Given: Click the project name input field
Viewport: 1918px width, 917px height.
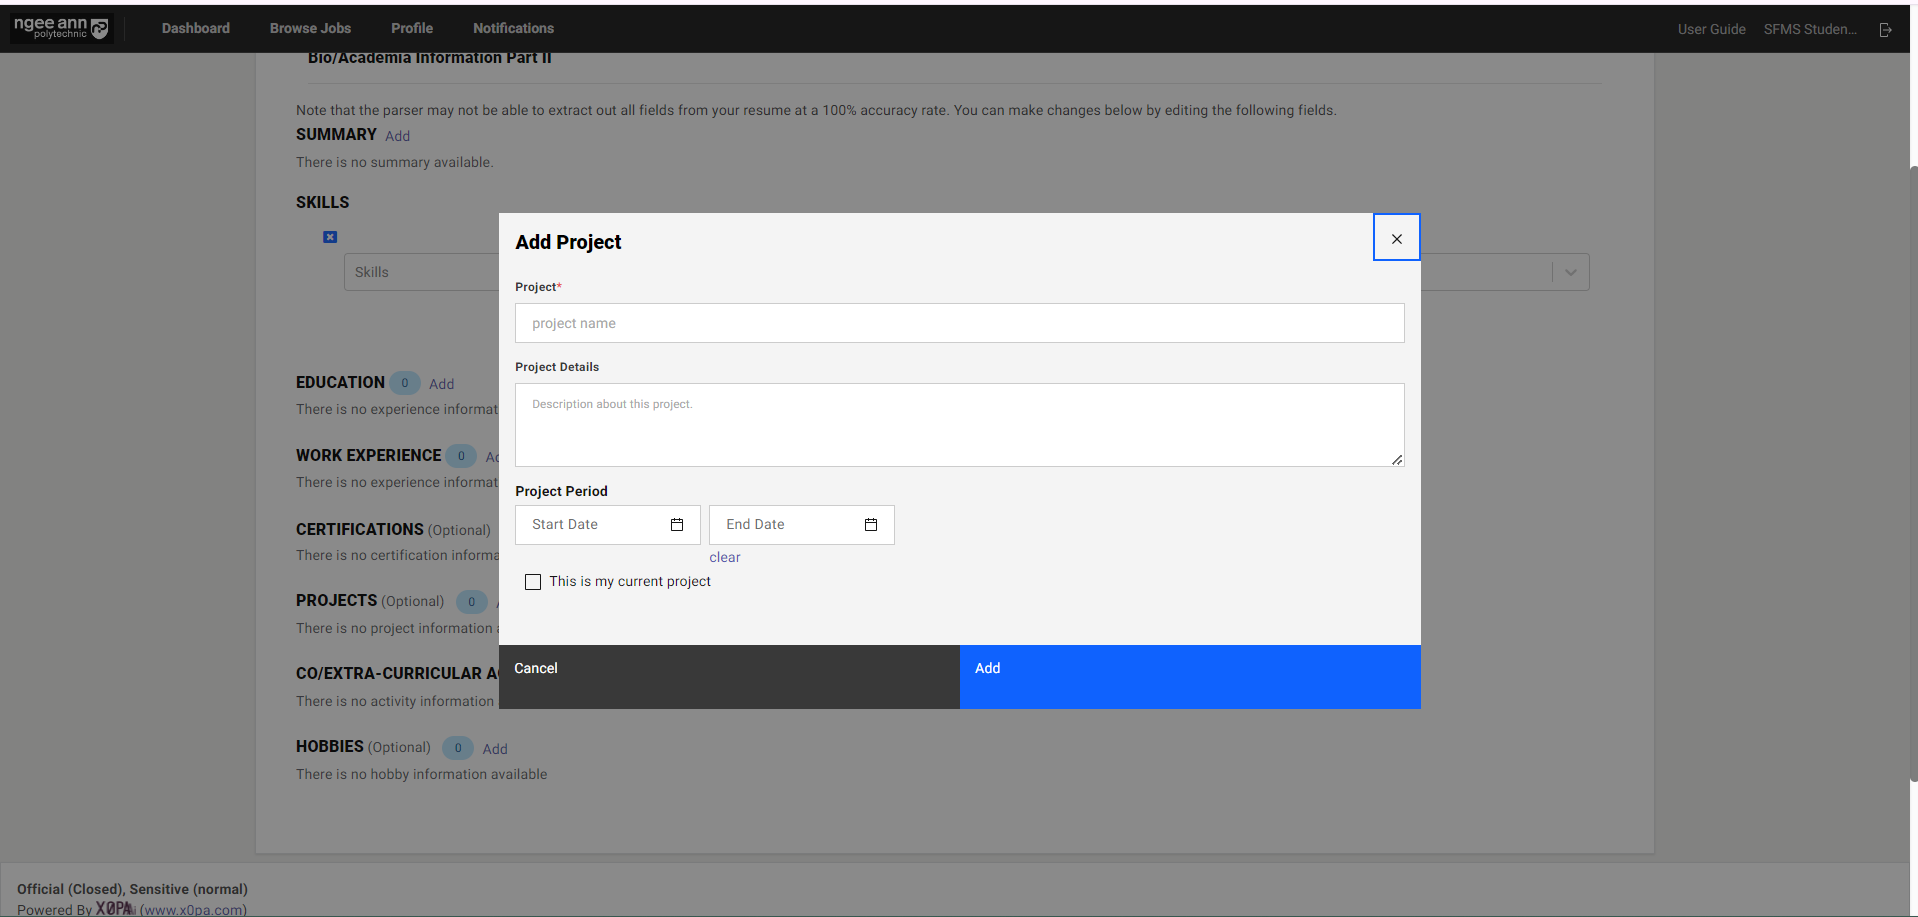Looking at the screenshot, I should pos(959,323).
